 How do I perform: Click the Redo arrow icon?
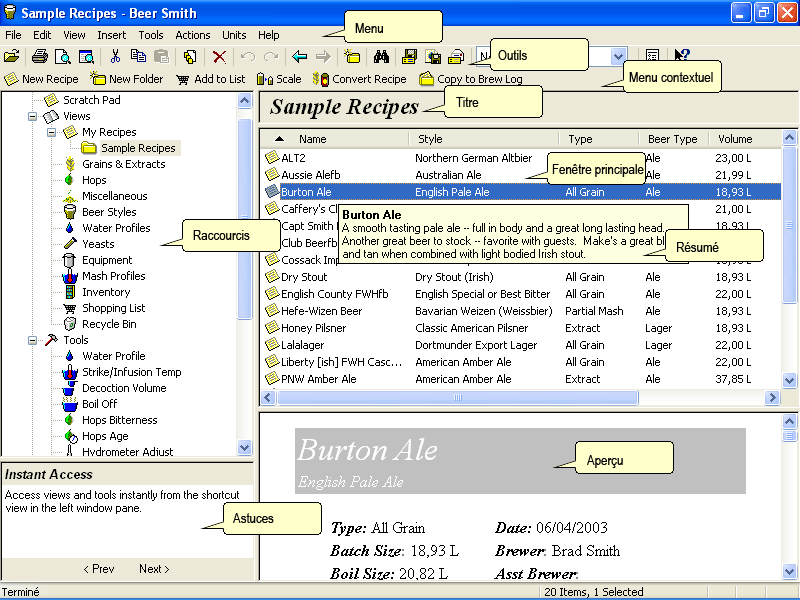(x=271, y=56)
